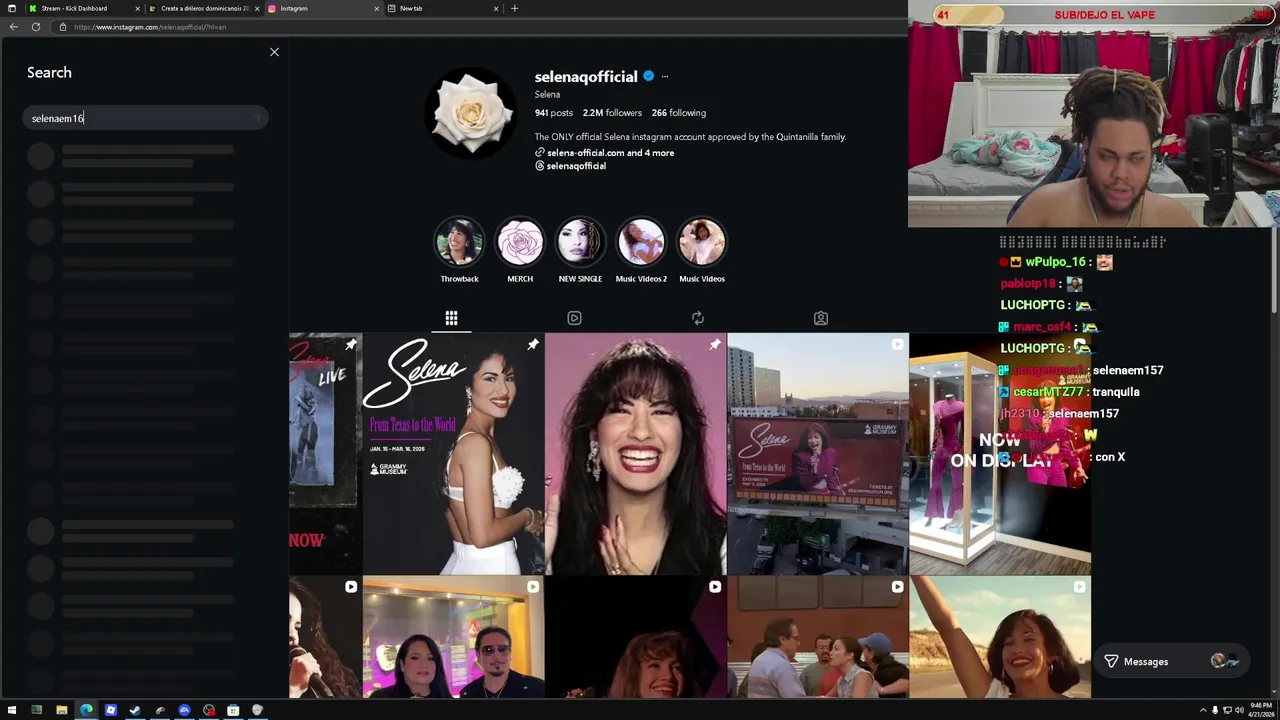Click the avatars in the Messages pill
The image size is (1280, 720).
(x=1224, y=660)
